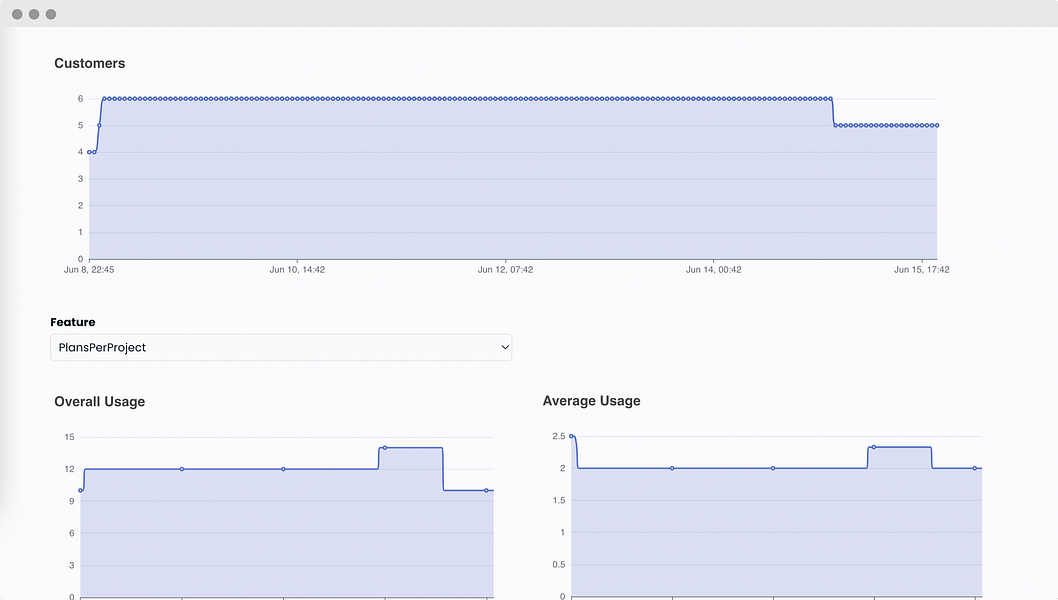This screenshot has width=1058, height=600.
Task: Click the data point at value 5 on the Customers chart rise
Action: 99,126
